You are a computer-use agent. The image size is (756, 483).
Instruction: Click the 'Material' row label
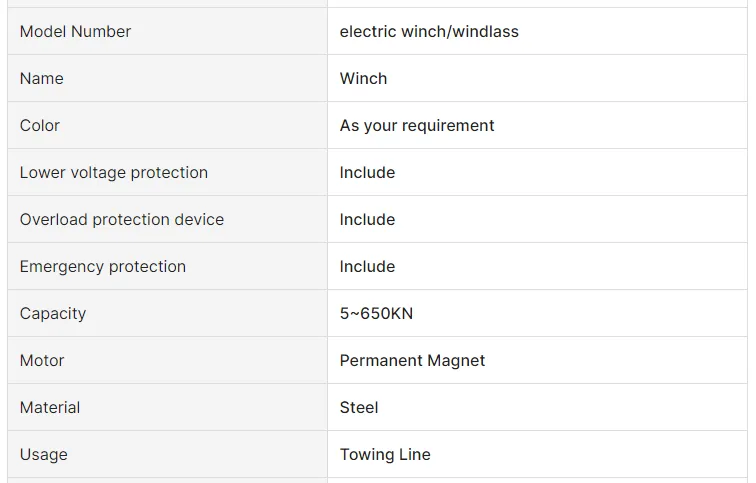click(50, 408)
